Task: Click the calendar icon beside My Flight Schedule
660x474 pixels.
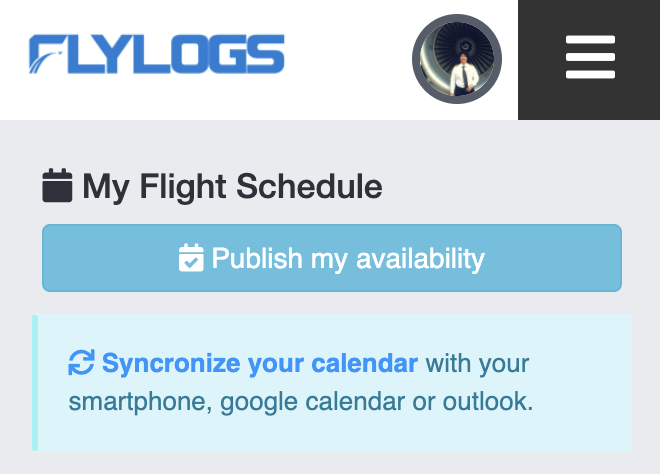Action: click(x=58, y=186)
